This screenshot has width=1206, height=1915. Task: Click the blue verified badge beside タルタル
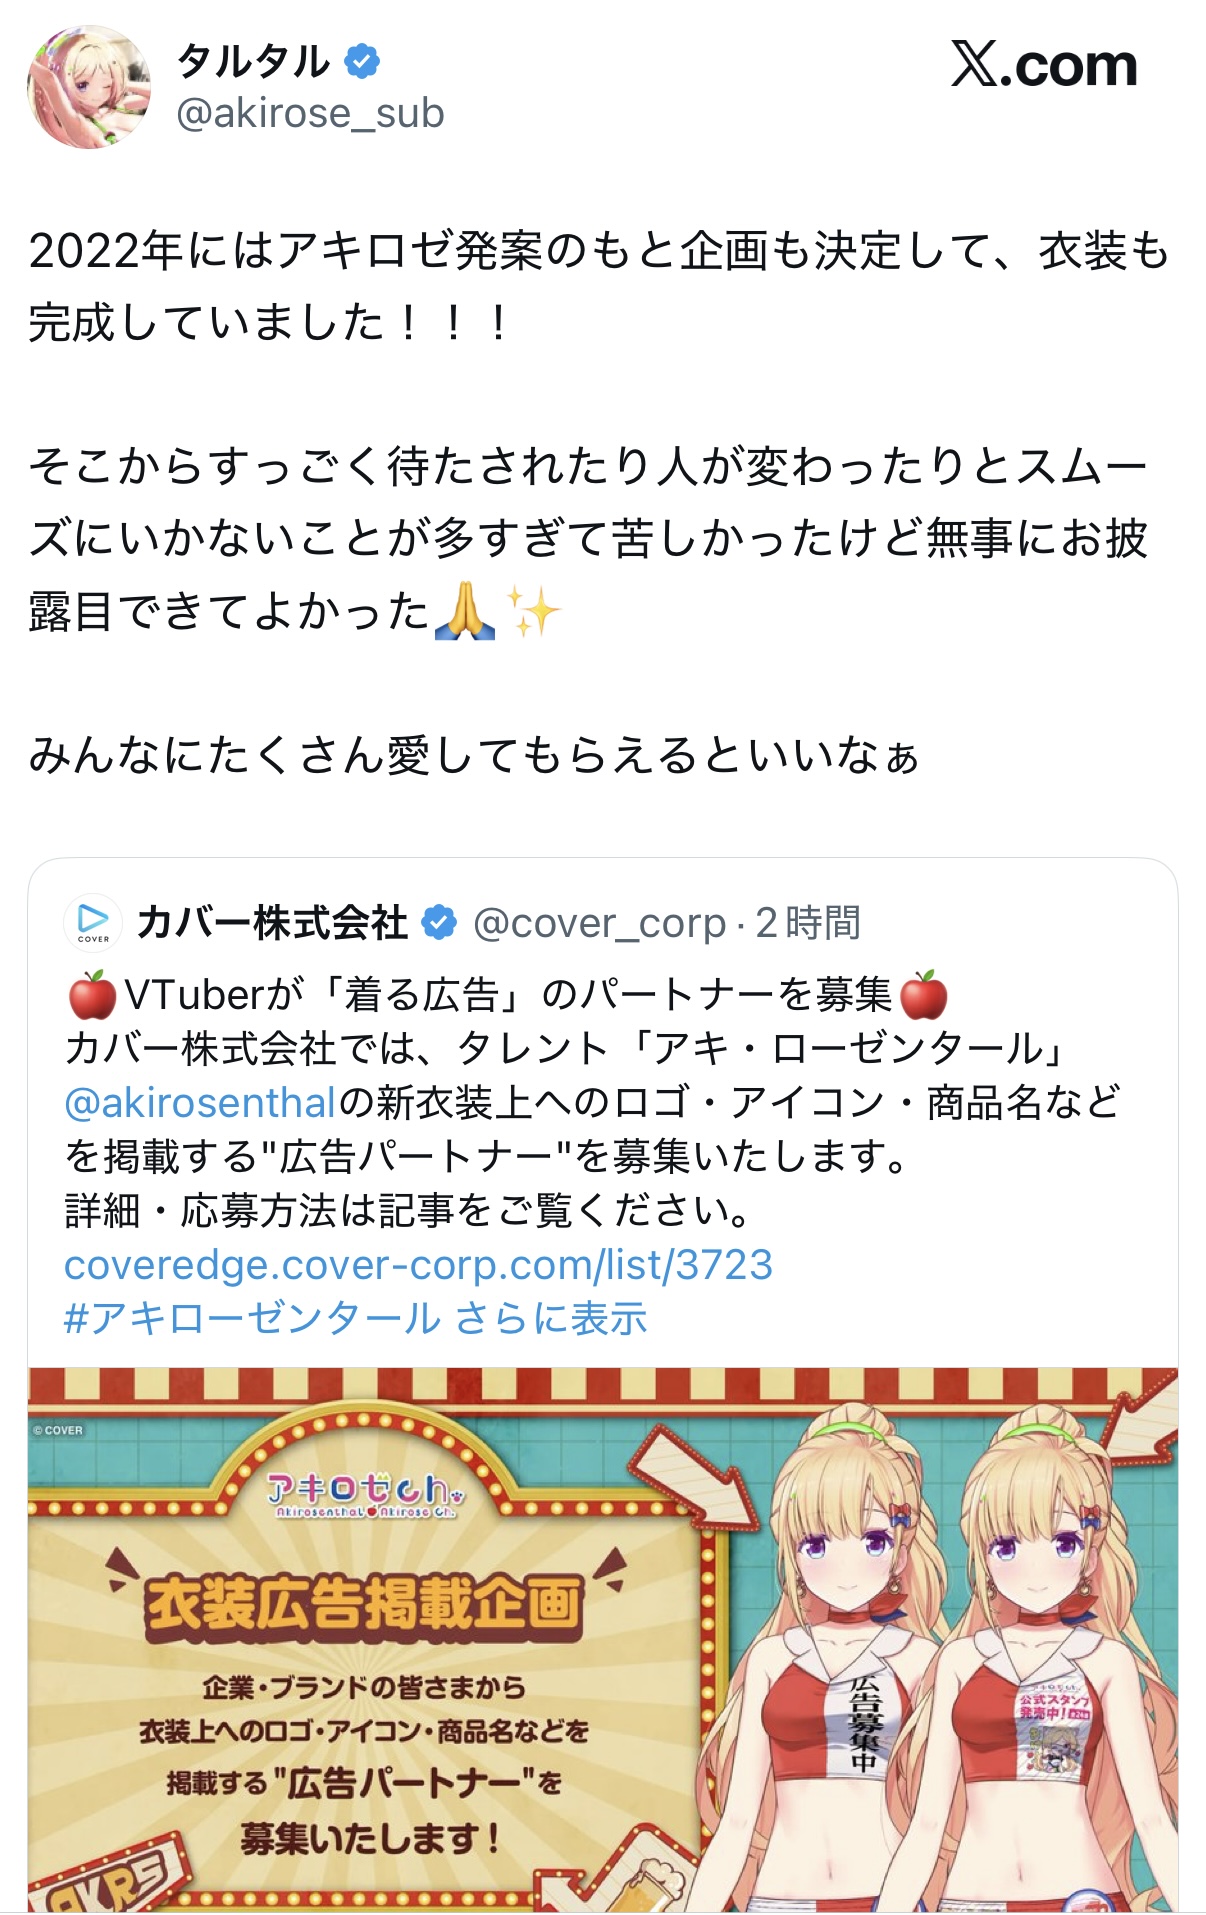362,62
